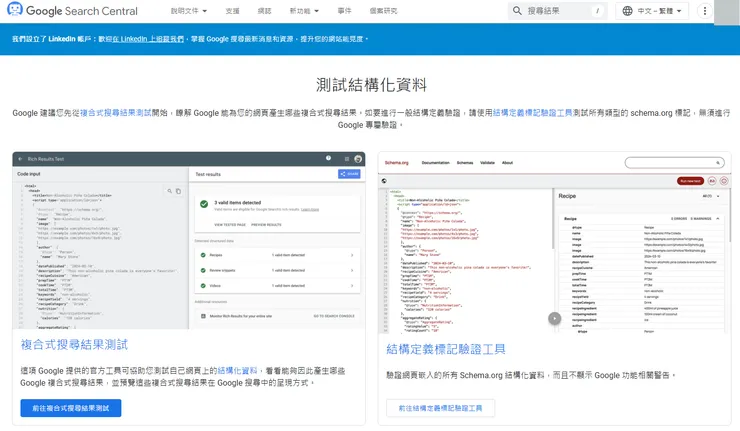Viewport: 740px width, 431px height.
Task: Click the 測試結構化資料 page heading
Action: pyautogui.click(x=371, y=85)
